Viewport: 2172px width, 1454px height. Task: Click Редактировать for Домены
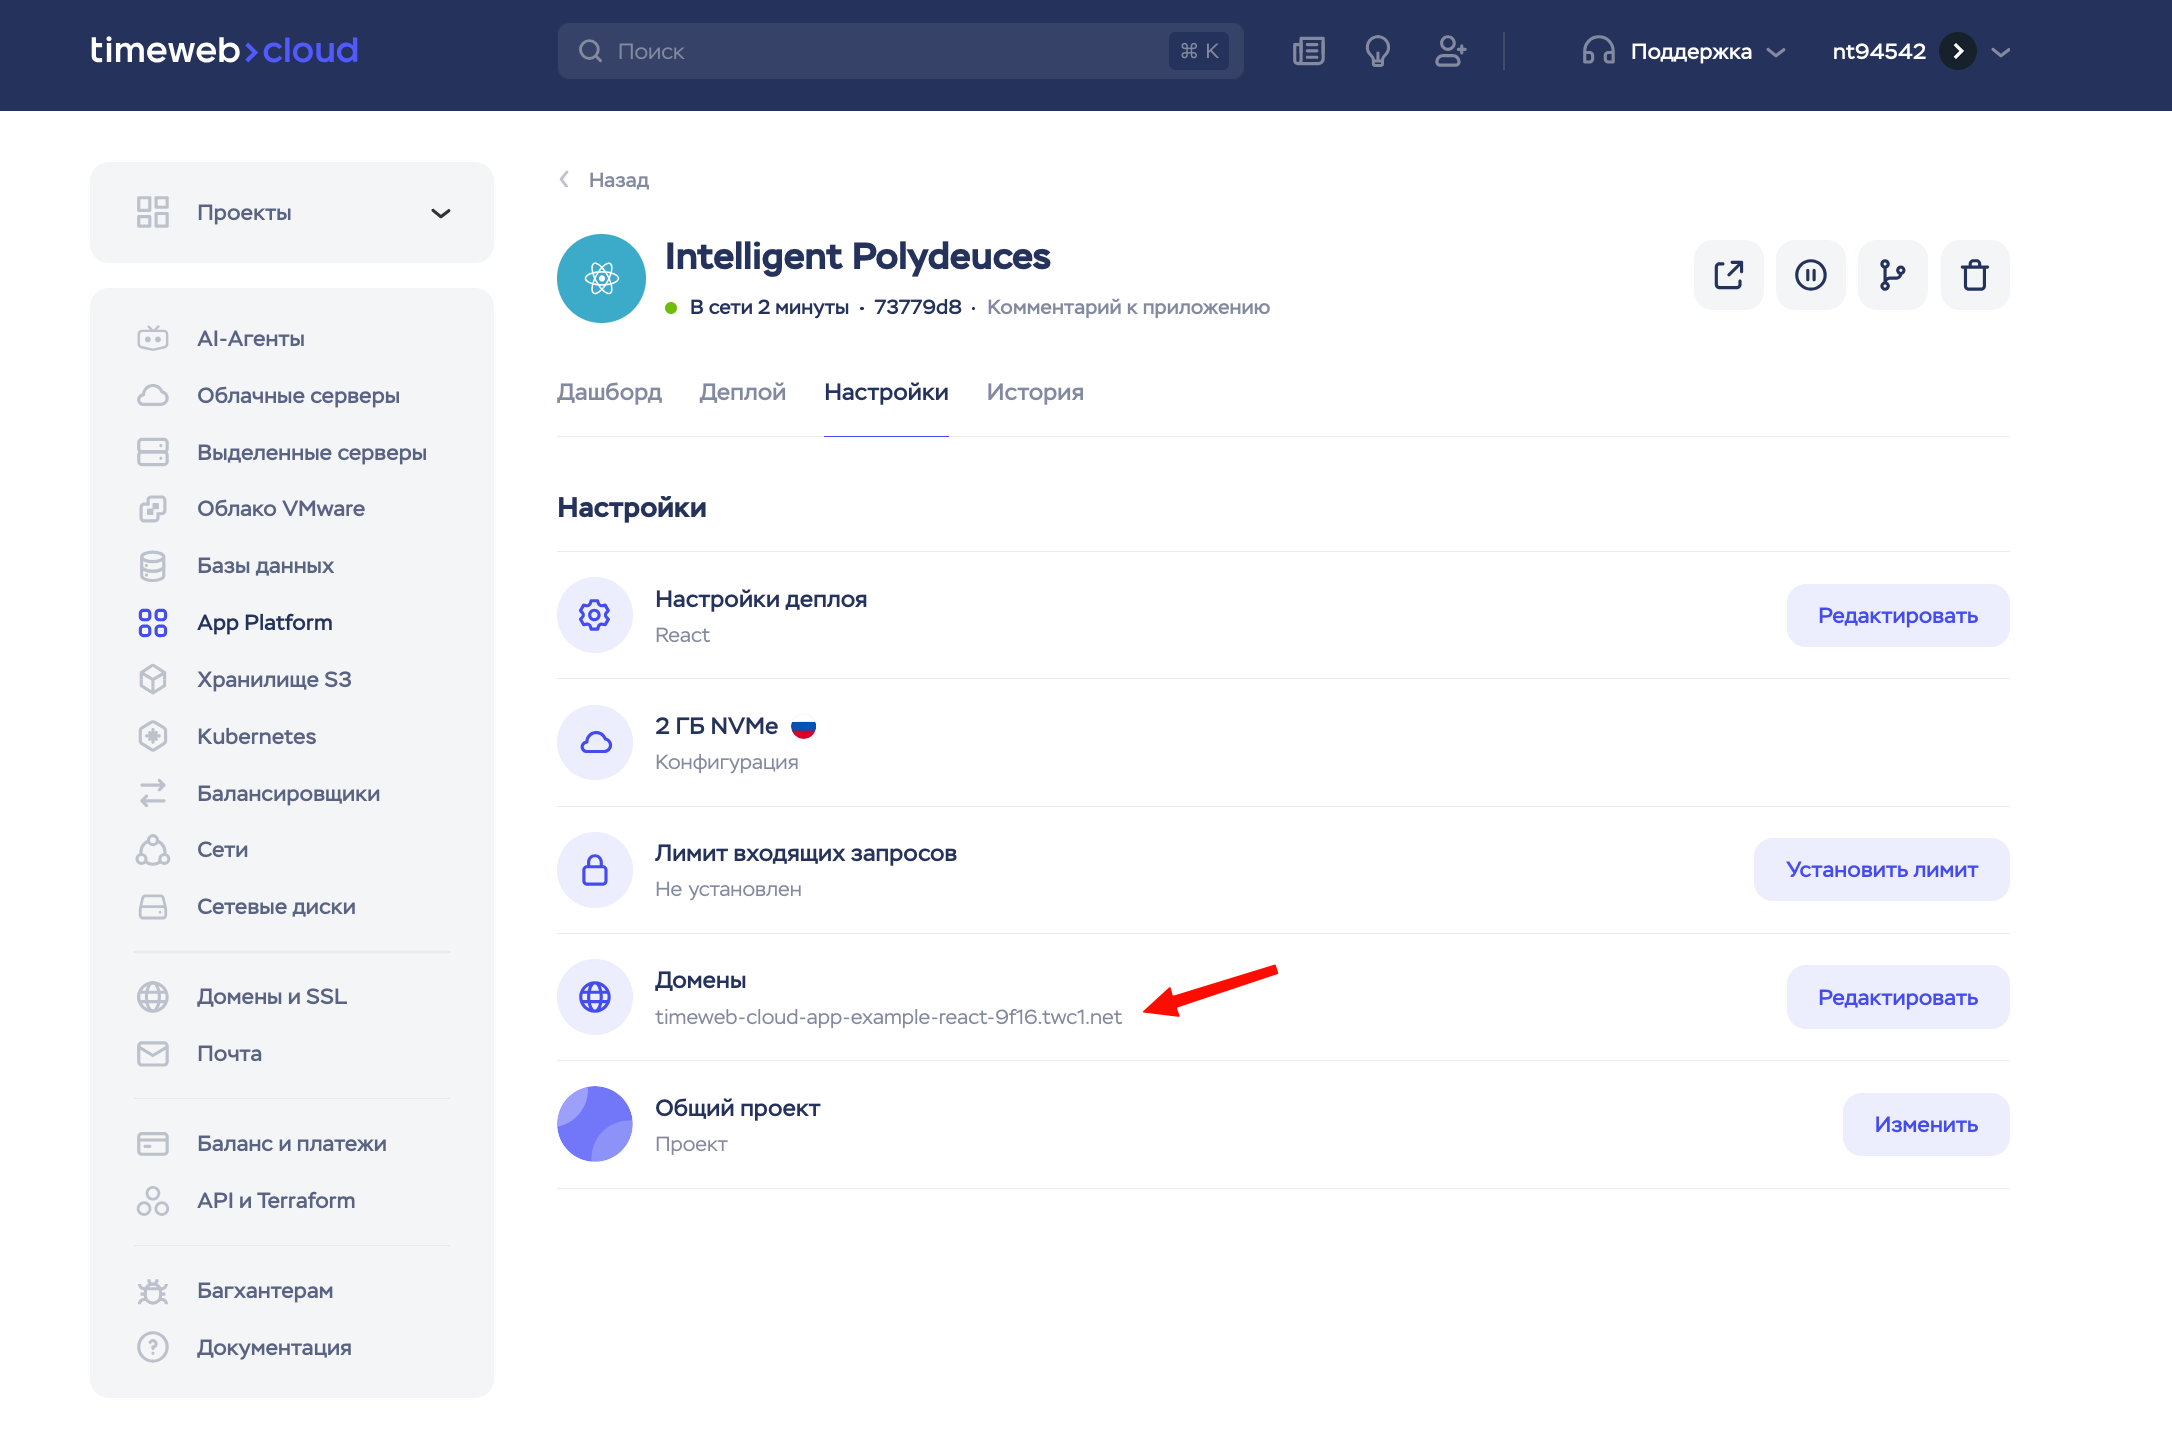[1897, 997]
